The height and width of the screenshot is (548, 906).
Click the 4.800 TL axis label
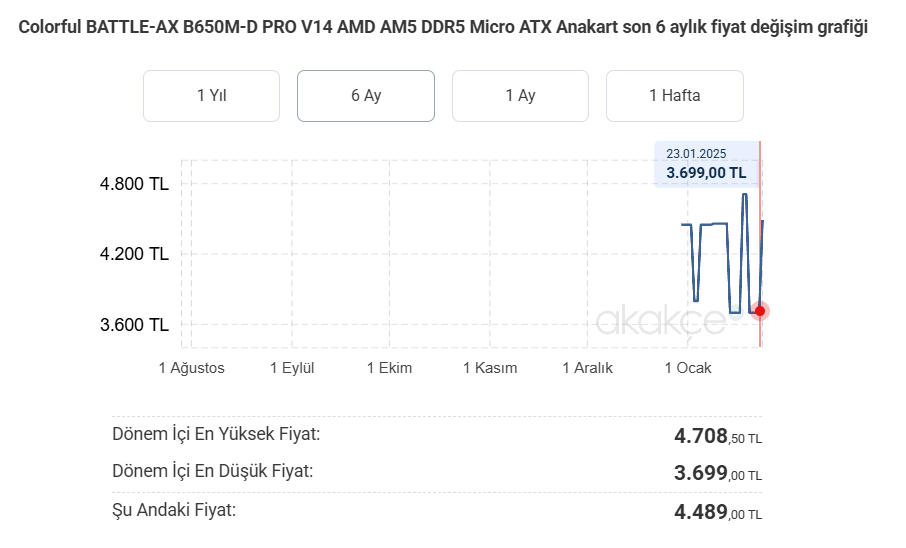pos(134,184)
